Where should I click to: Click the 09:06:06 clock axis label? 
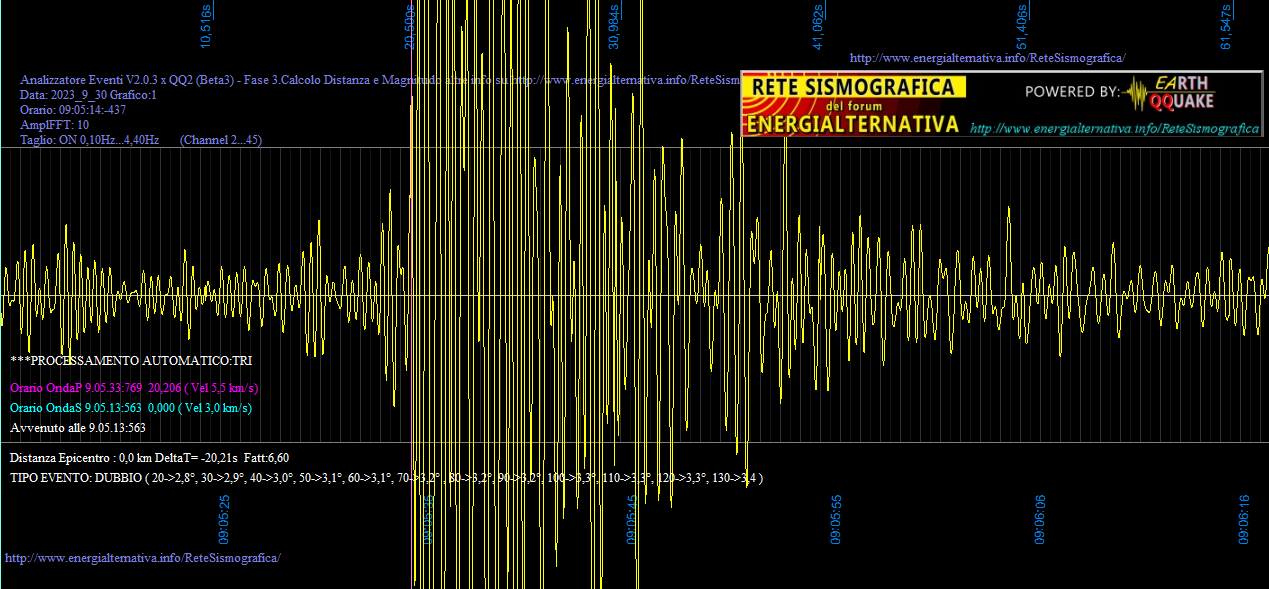pyautogui.click(x=1040, y=519)
